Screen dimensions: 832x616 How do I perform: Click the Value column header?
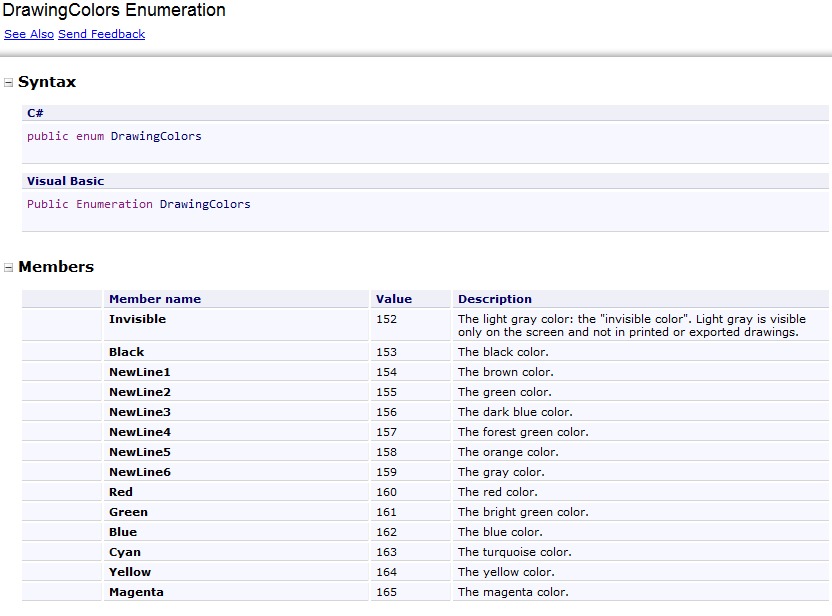(393, 299)
